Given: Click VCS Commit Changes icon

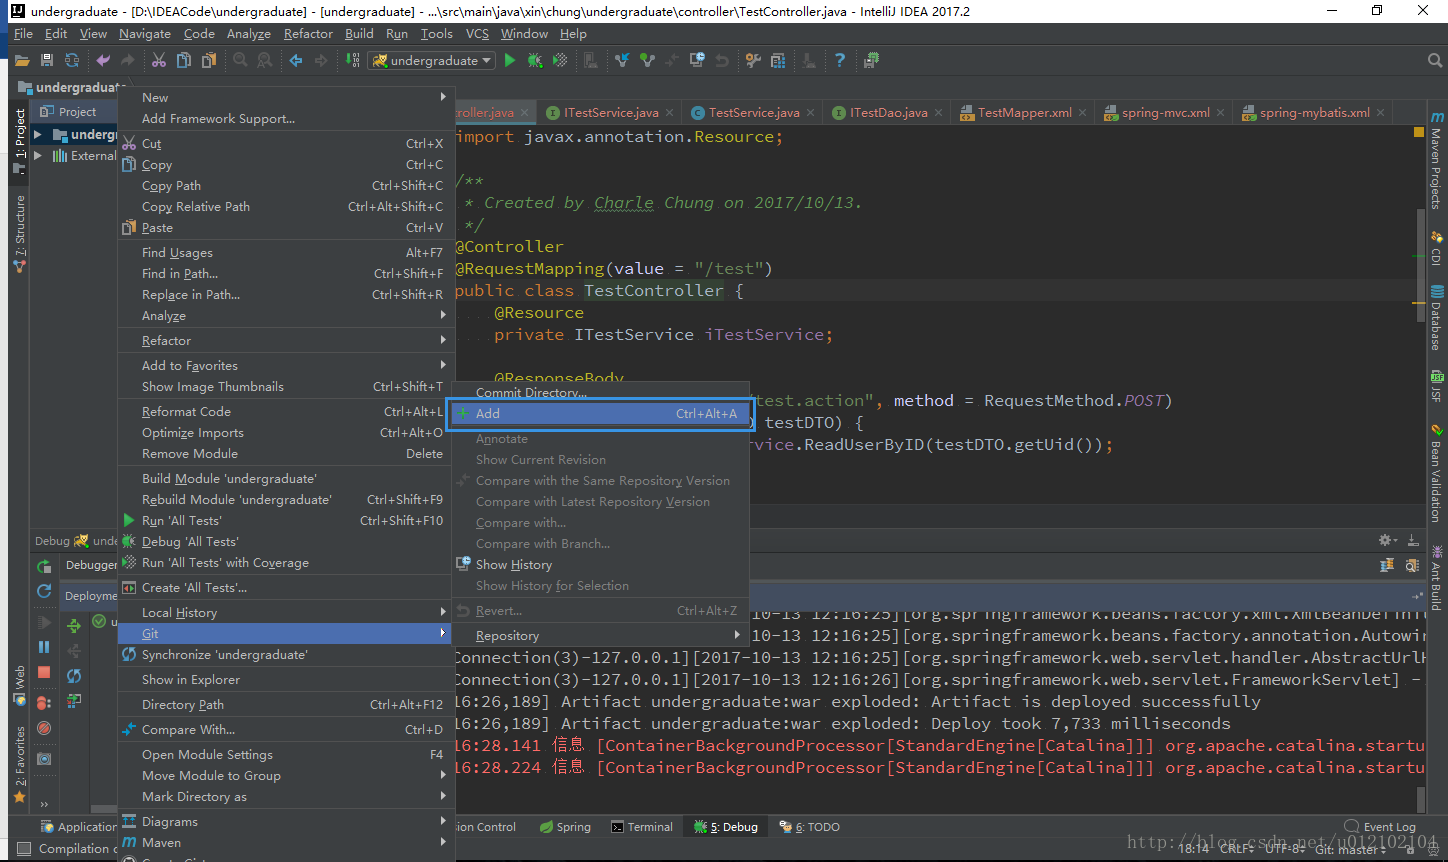Looking at the screenshot, I should click(x=647, y=61).
